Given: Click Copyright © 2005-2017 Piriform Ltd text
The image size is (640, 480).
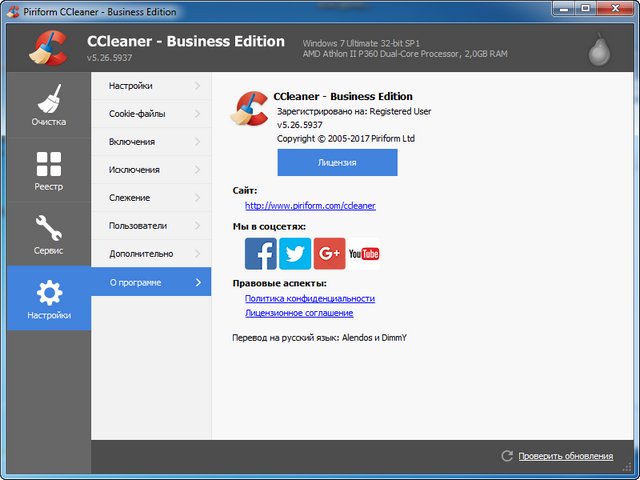Looking at the screenshot, I should point(346,139).
